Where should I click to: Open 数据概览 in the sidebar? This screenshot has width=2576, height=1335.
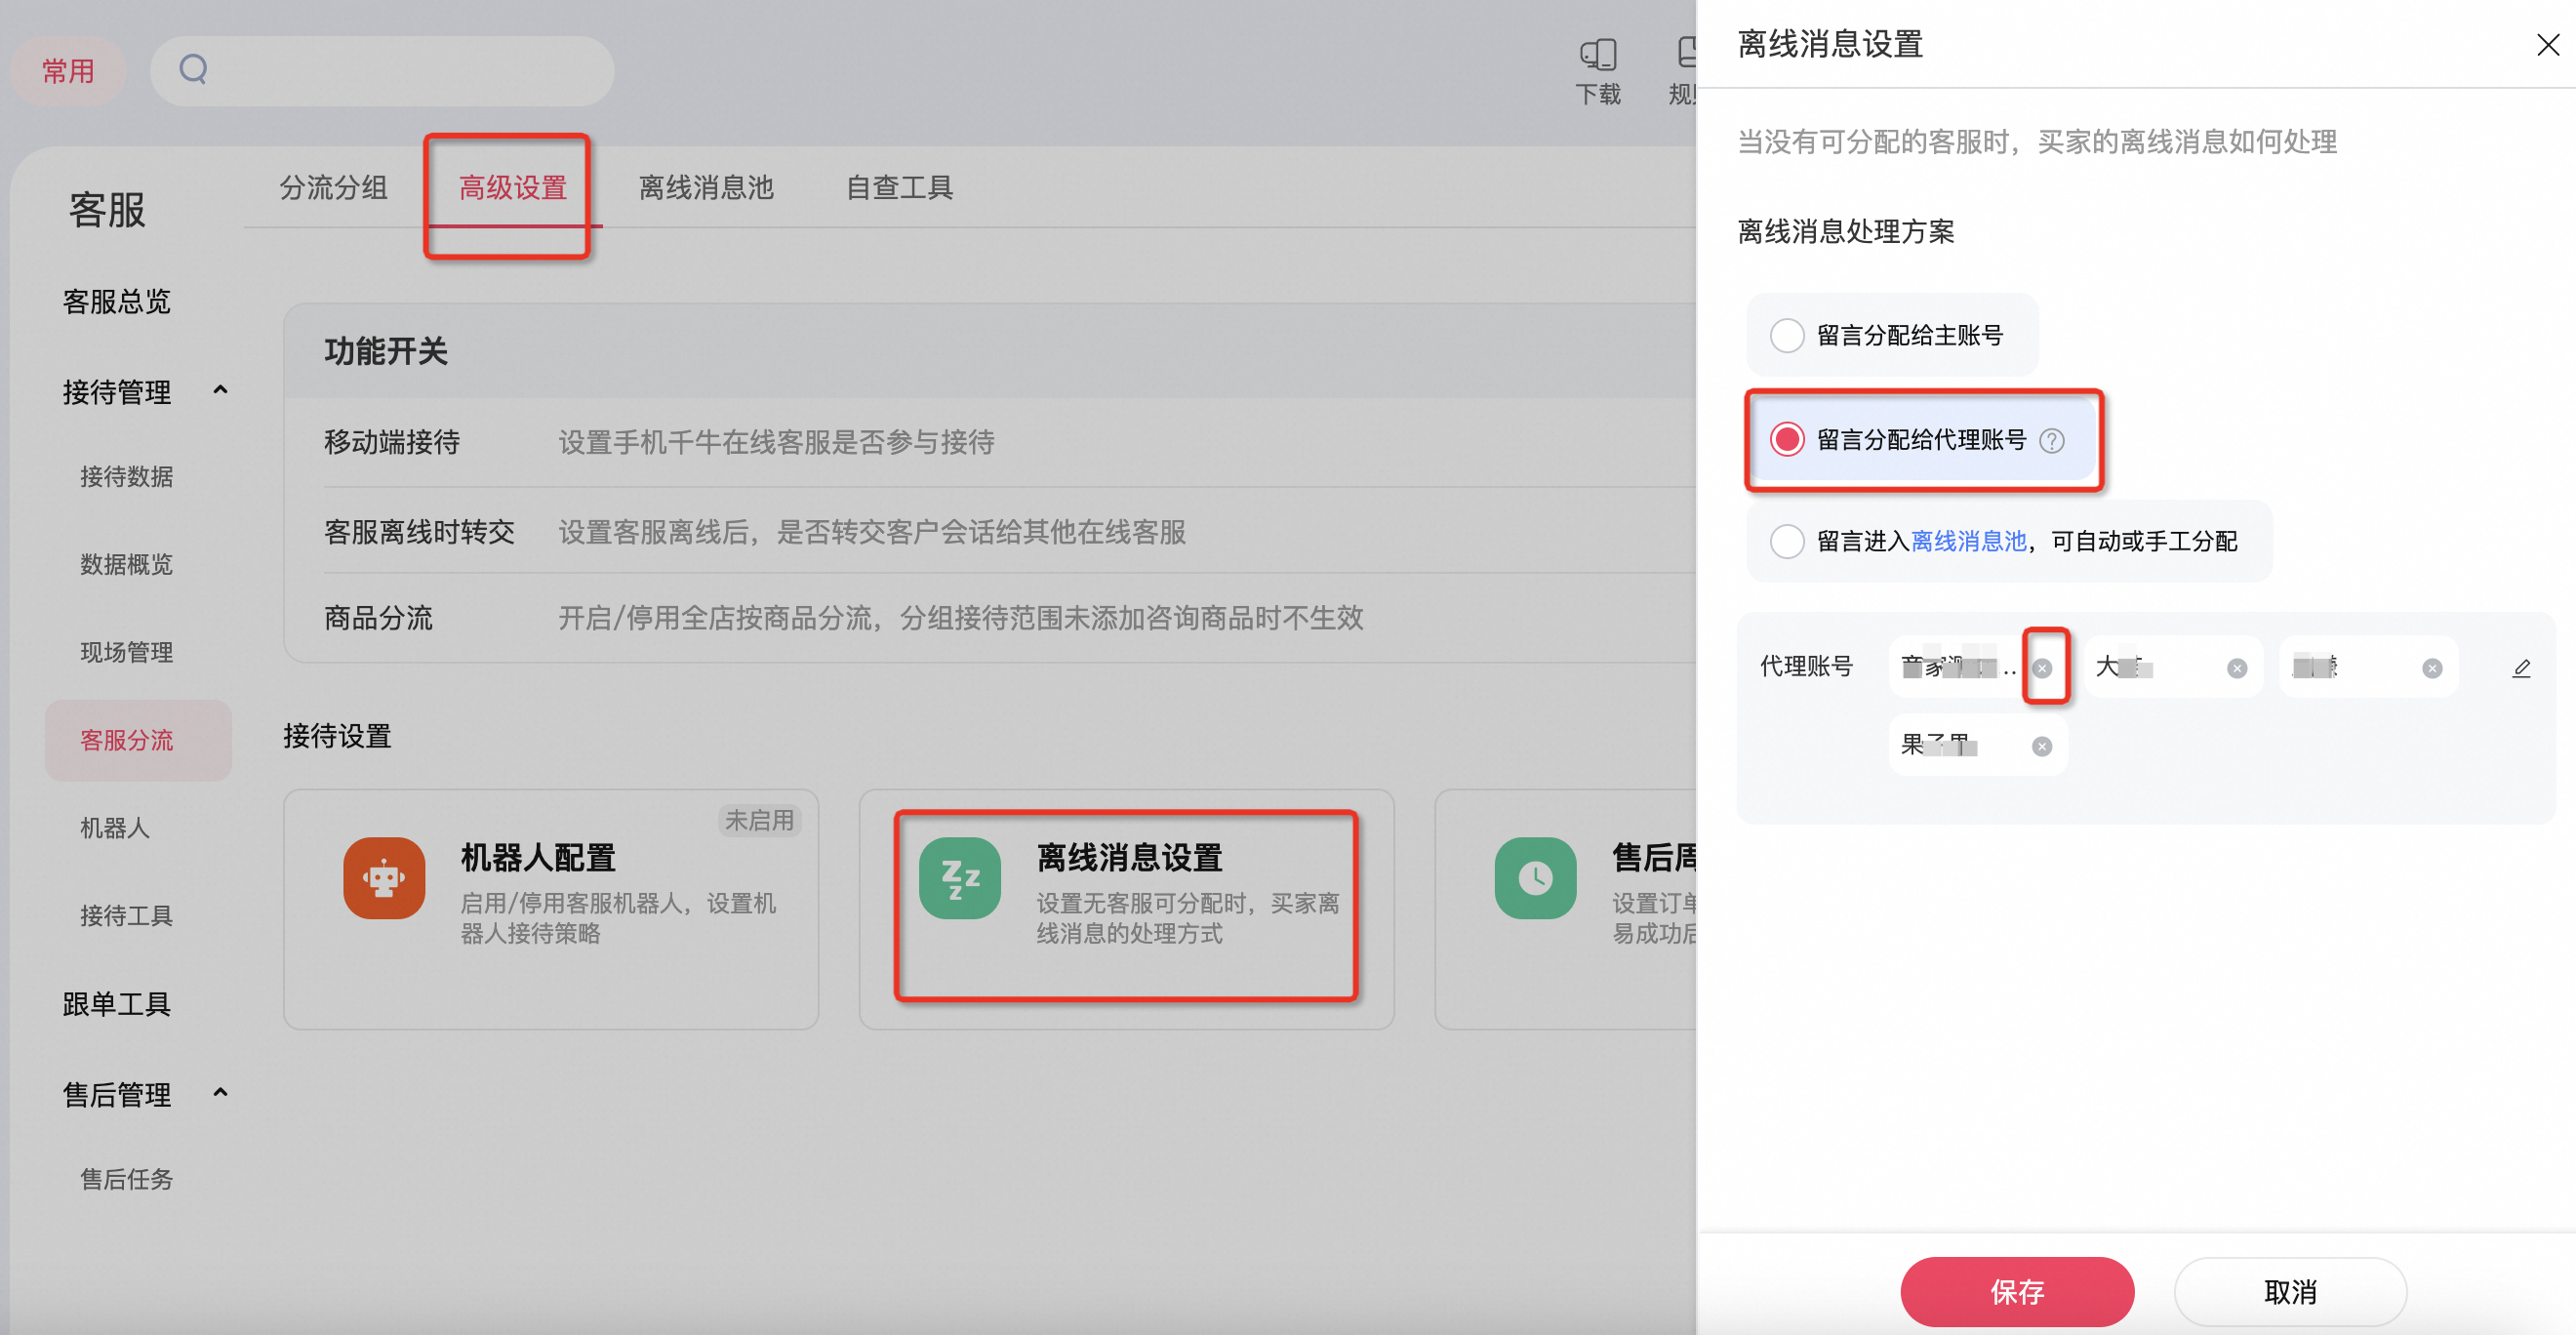click(x=126, y=564)
